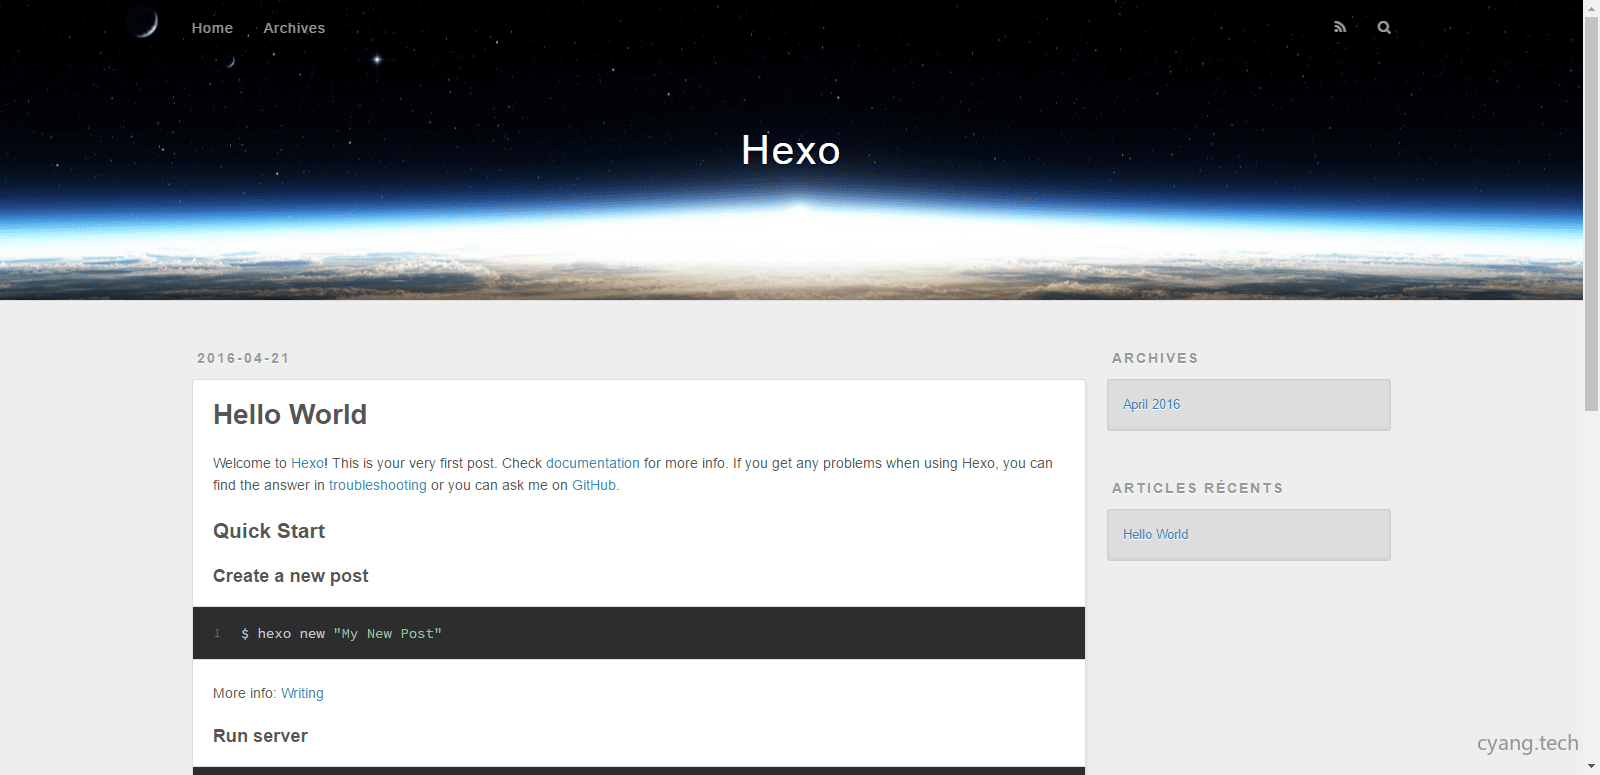
Task: Follow the Hexo link in welcome text
Action: coord(307,463)
